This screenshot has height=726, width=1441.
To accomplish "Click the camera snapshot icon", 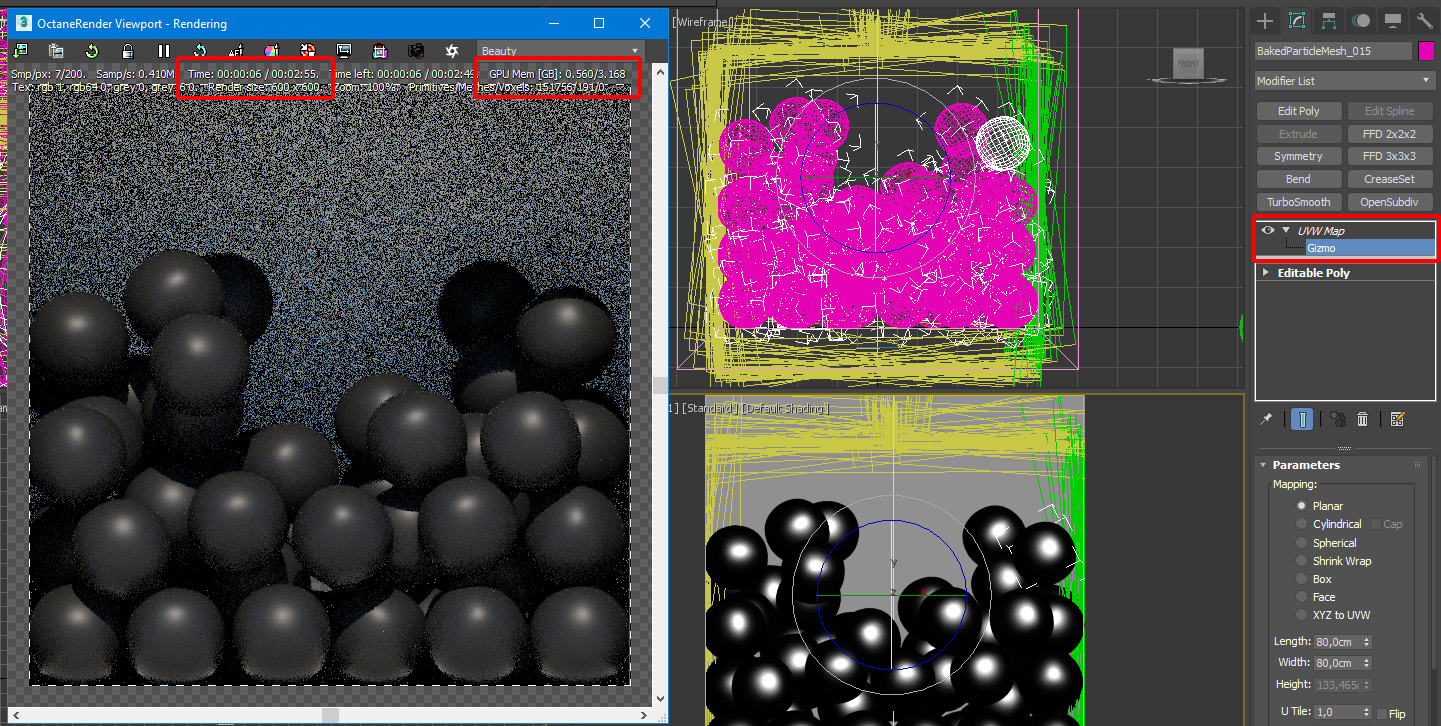I will [416, 51].
